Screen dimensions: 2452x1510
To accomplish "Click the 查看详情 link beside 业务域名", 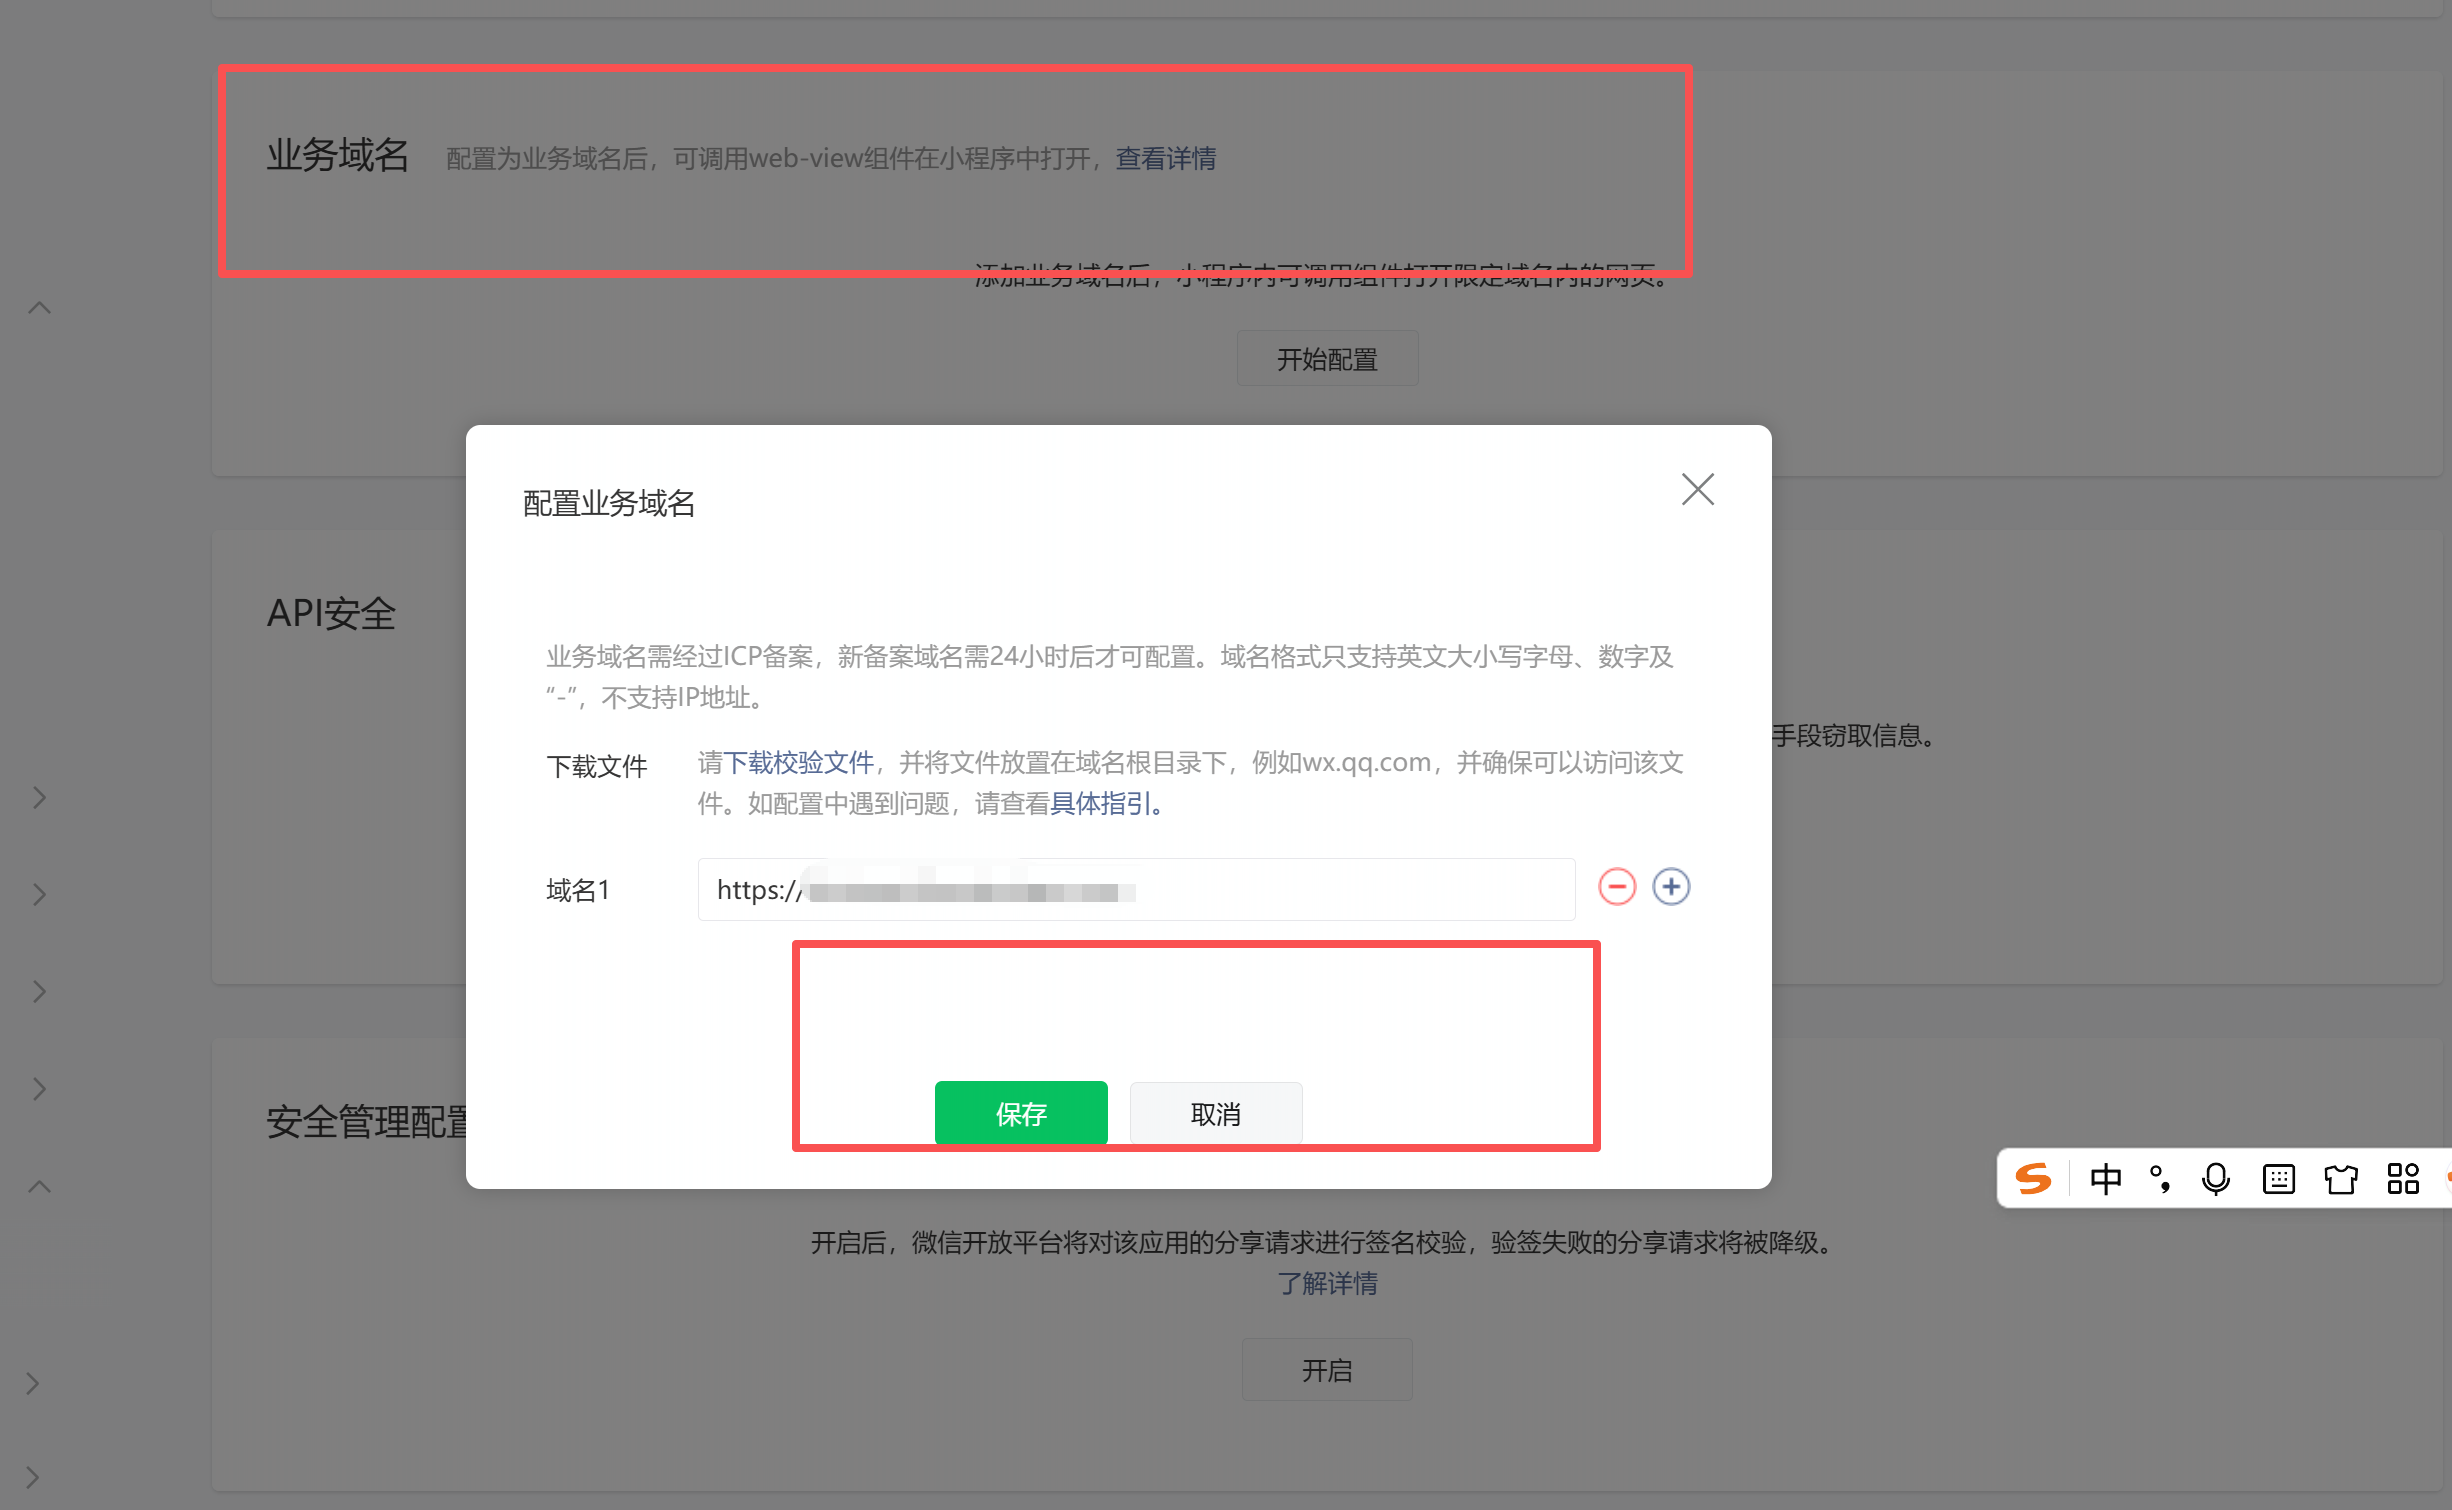I will 1166,159.
